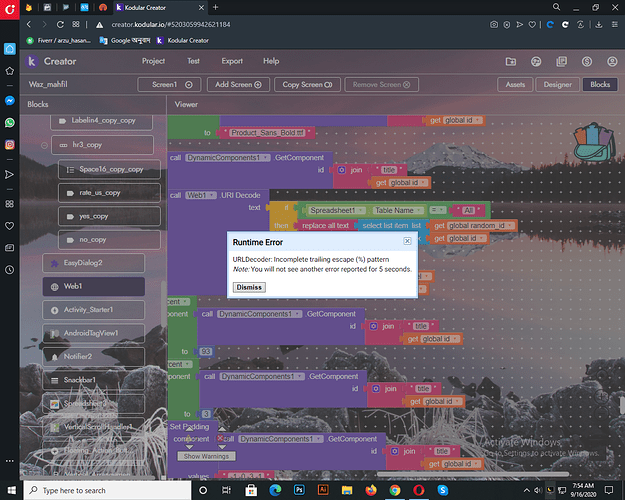Viewport: 625px width, 500px height.
Task: Click the snapshot camera icon in address bar
Action: point(494,25)
